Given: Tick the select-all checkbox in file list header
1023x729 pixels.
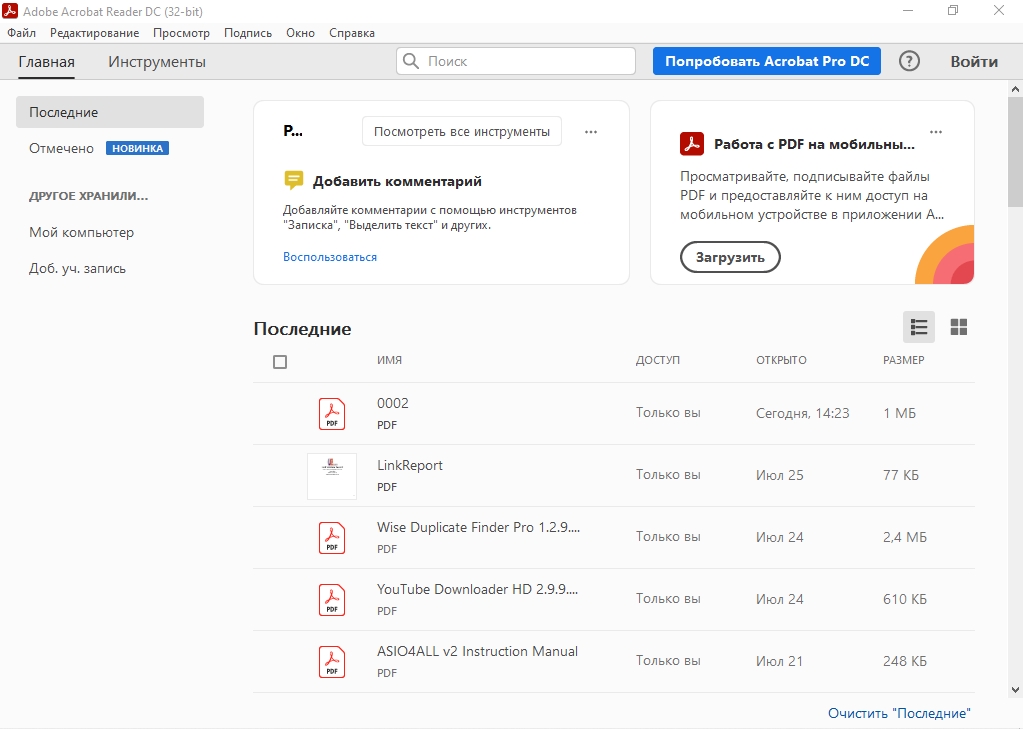Looking at the screenshot, I should click(280, 362).
